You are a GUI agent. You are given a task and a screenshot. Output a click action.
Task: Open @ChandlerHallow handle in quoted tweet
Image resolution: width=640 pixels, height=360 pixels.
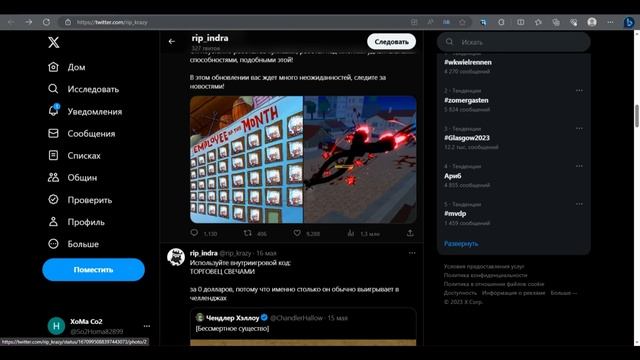pos(296,318)
